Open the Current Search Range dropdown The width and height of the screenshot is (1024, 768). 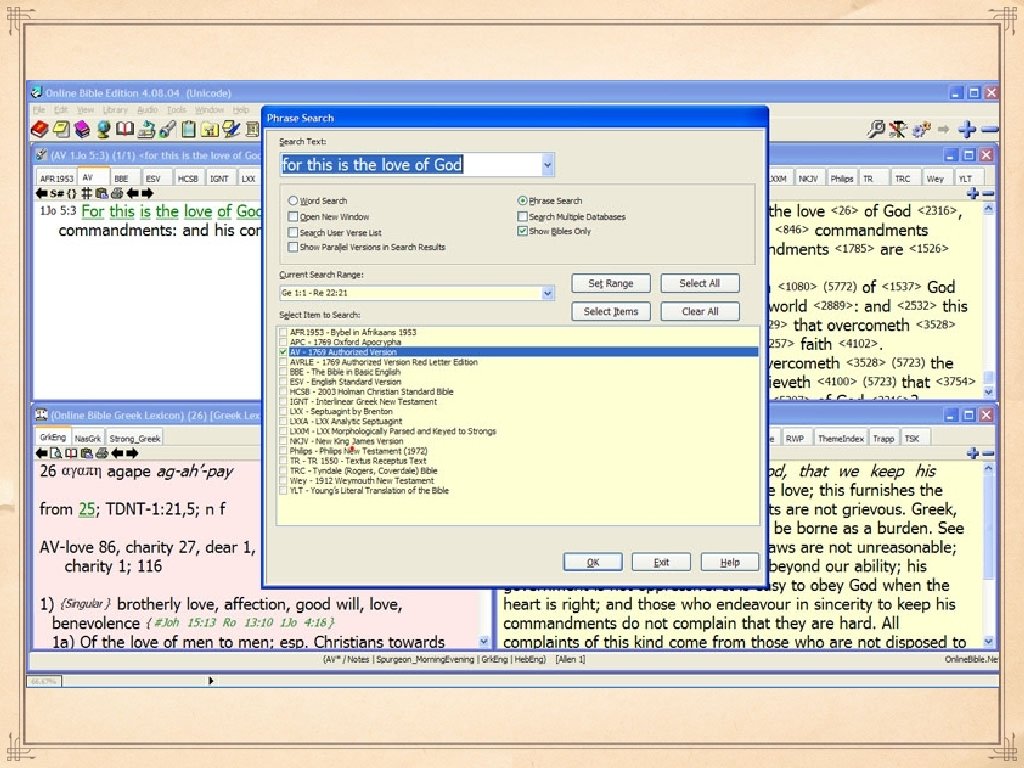pyautogui.click(x=547, y=293)
